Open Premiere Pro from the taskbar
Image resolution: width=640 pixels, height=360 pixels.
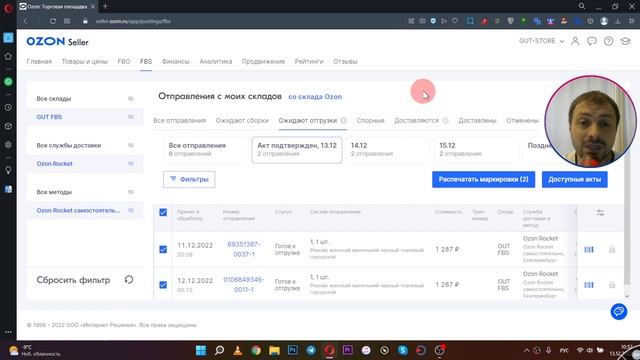point(347,350)
